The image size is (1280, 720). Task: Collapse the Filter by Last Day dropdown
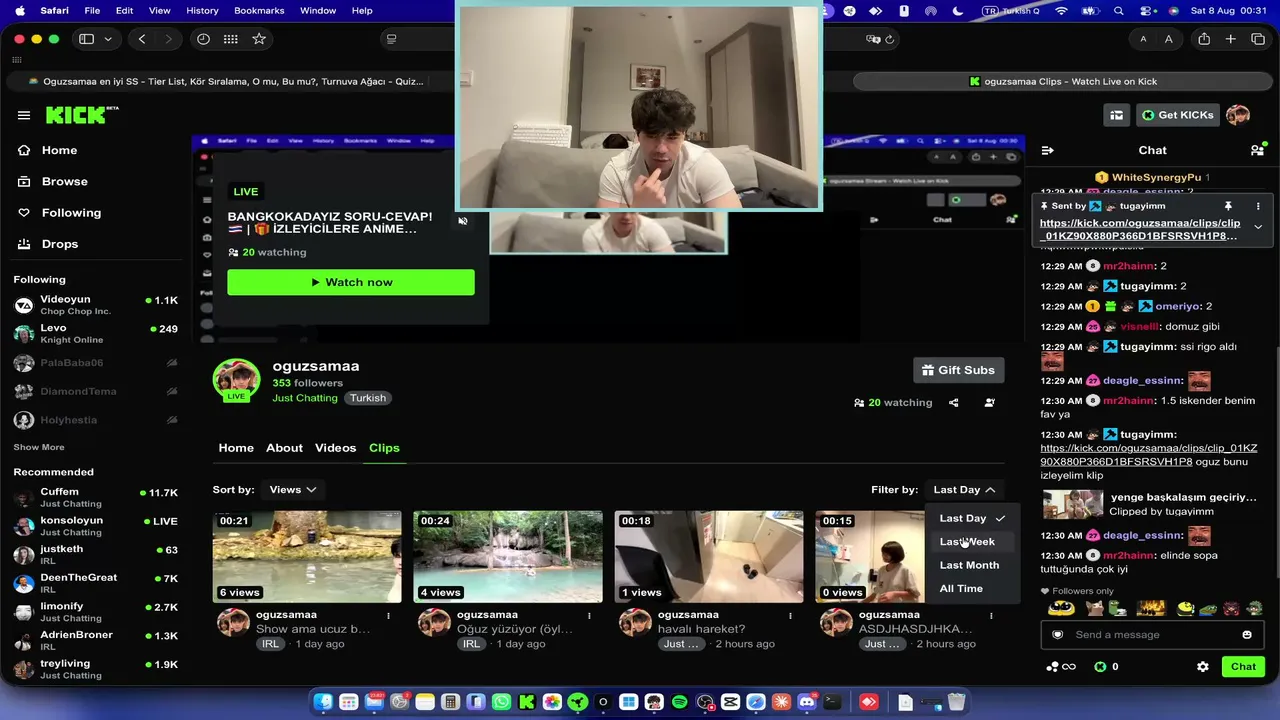click(x=964, y=490)
